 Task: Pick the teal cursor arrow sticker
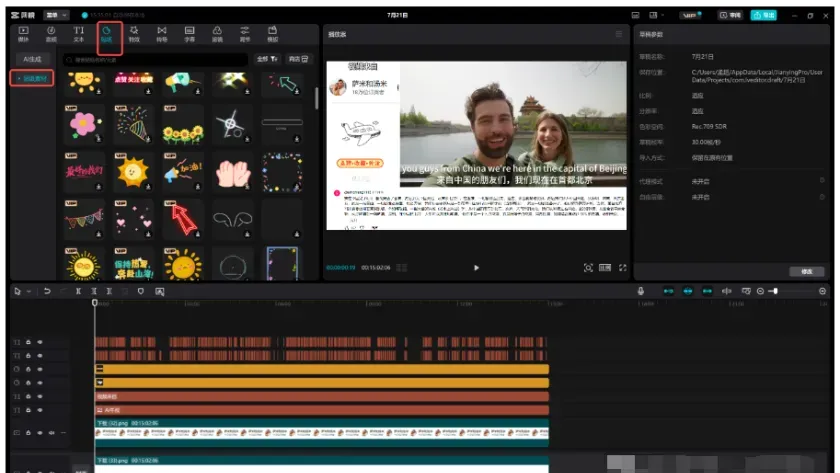pyautogui.click(x=282, y=84)
